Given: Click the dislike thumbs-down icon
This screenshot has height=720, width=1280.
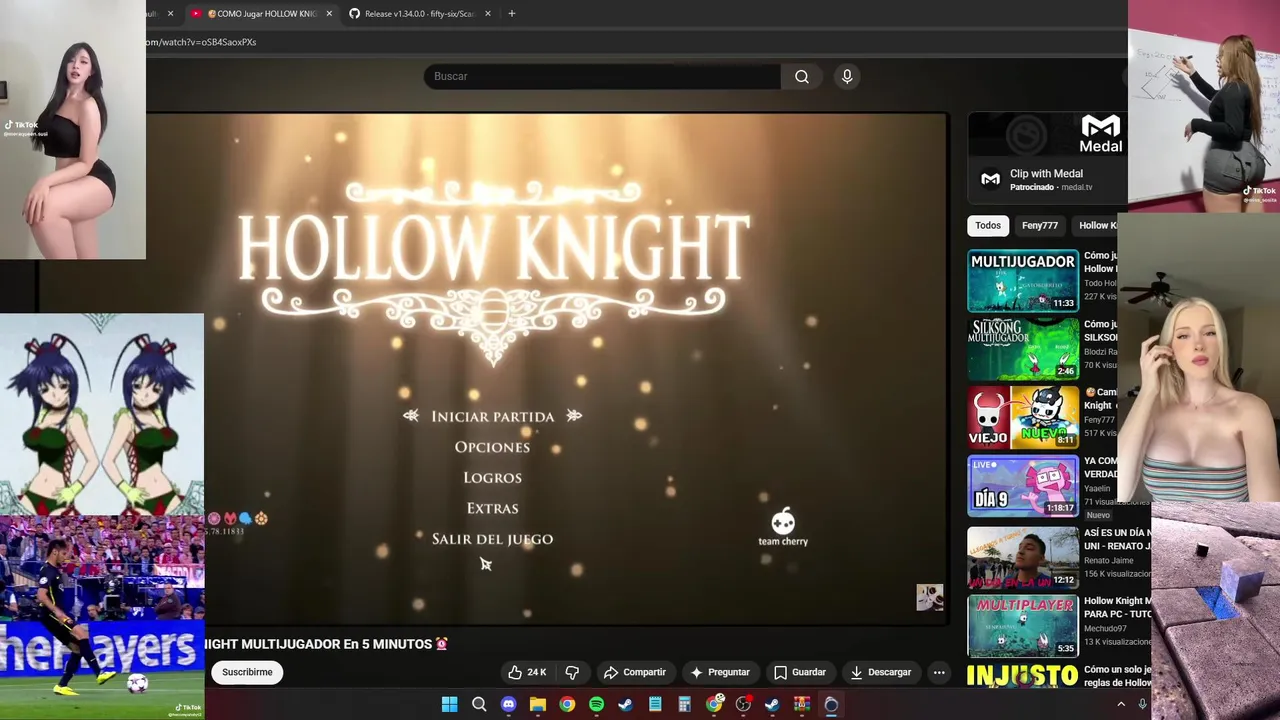Looking at the screenshot, I should 572,672.
